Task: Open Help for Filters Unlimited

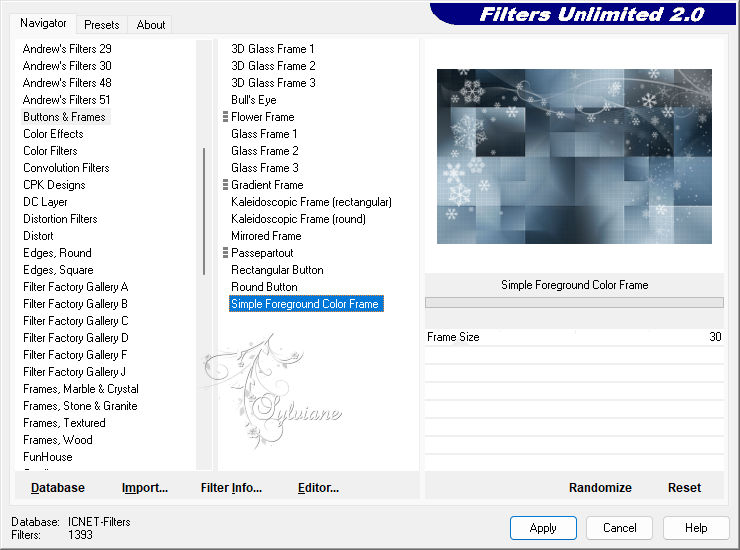Action: [x=696, y=527]
